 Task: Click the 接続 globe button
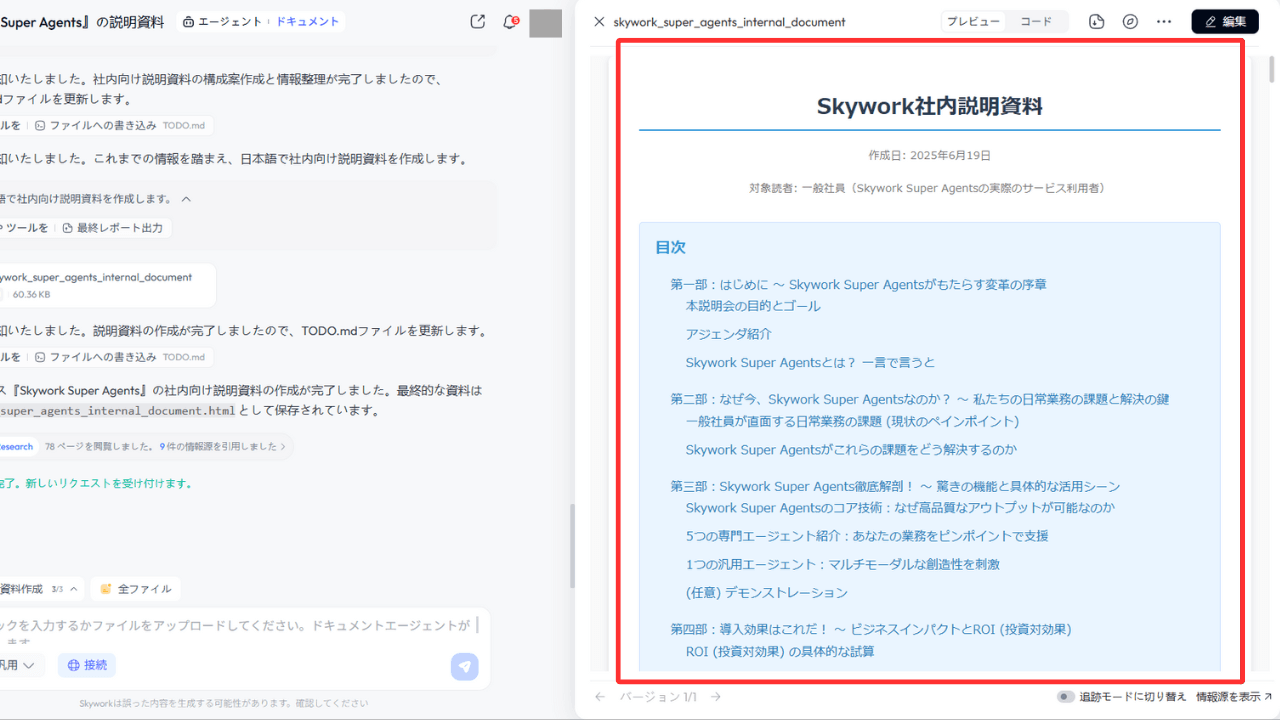[87, 665]
